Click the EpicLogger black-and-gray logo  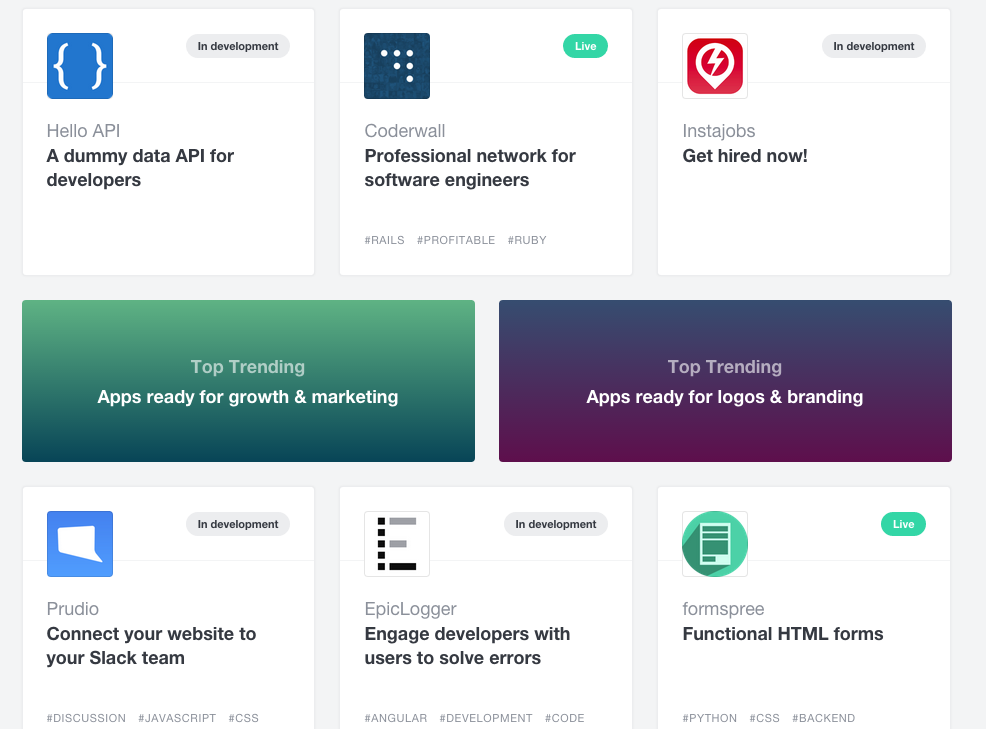pyautogui.click(x=397, y=544)
